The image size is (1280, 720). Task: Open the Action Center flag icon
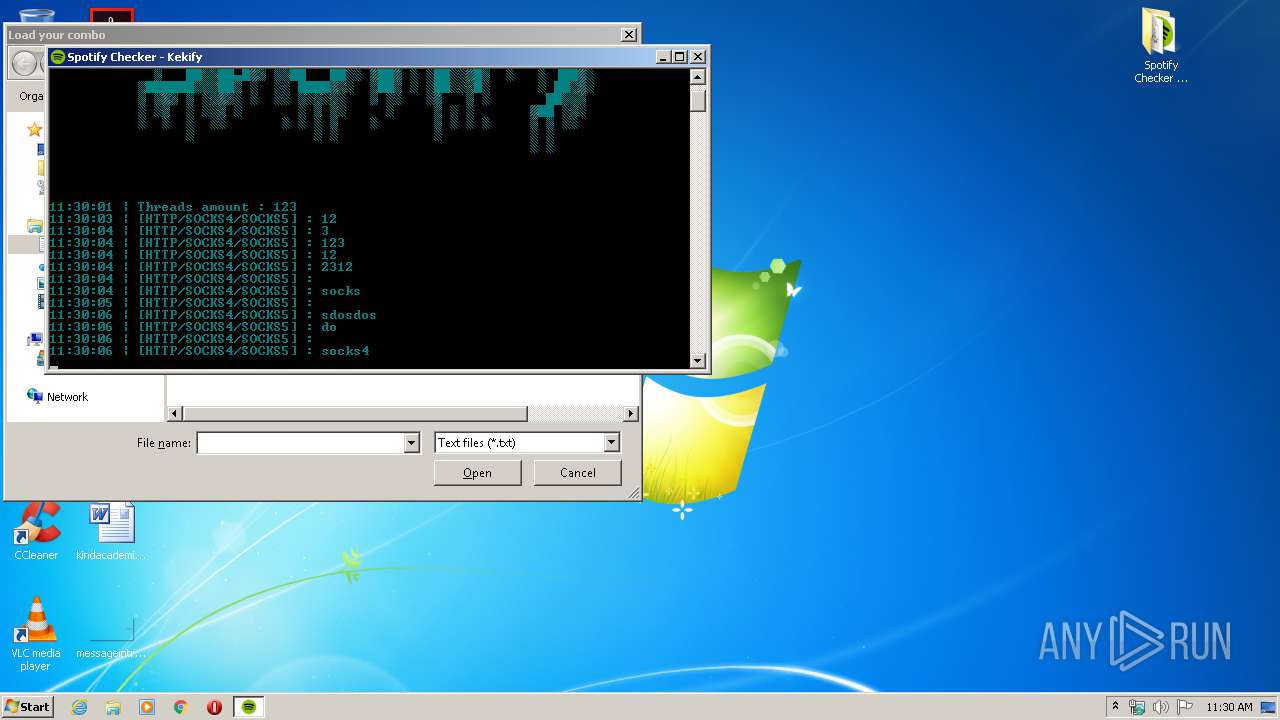pyautogui.click(x=1184, y=707)
